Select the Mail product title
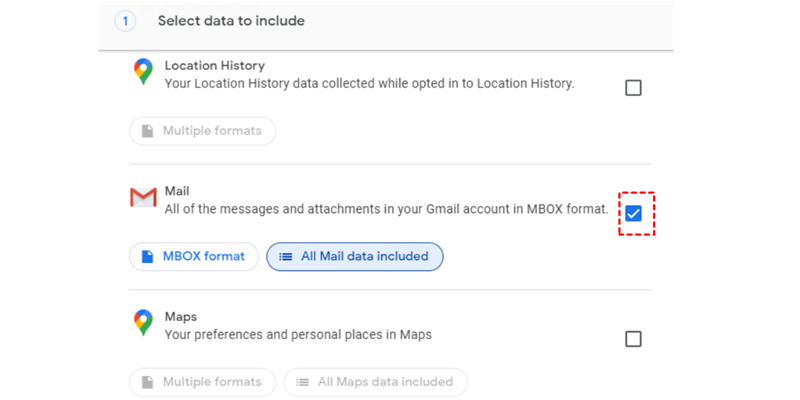Image resolution: width=800 pixels, height=400 pixels. 177,190
